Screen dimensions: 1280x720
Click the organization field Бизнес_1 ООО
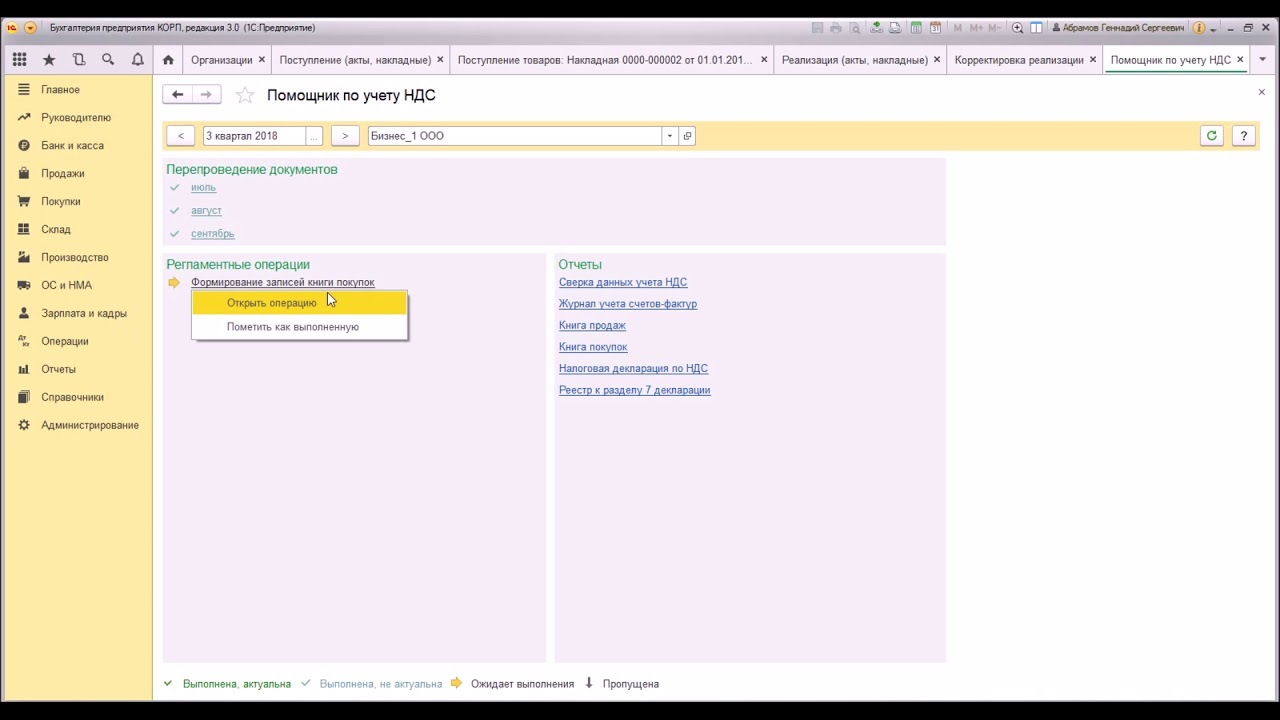[514, 136]
